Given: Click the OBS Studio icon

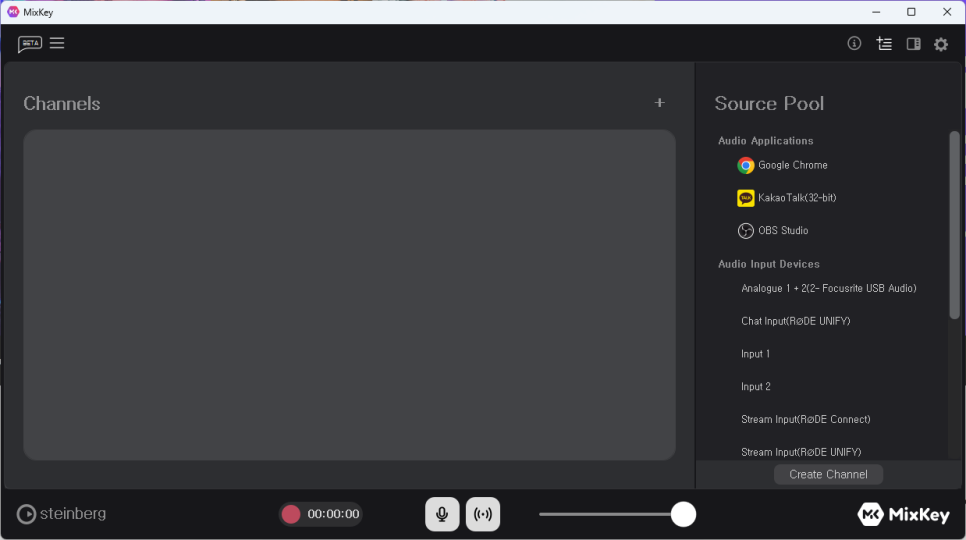Looking at the screenshot, I should (745, 230).
